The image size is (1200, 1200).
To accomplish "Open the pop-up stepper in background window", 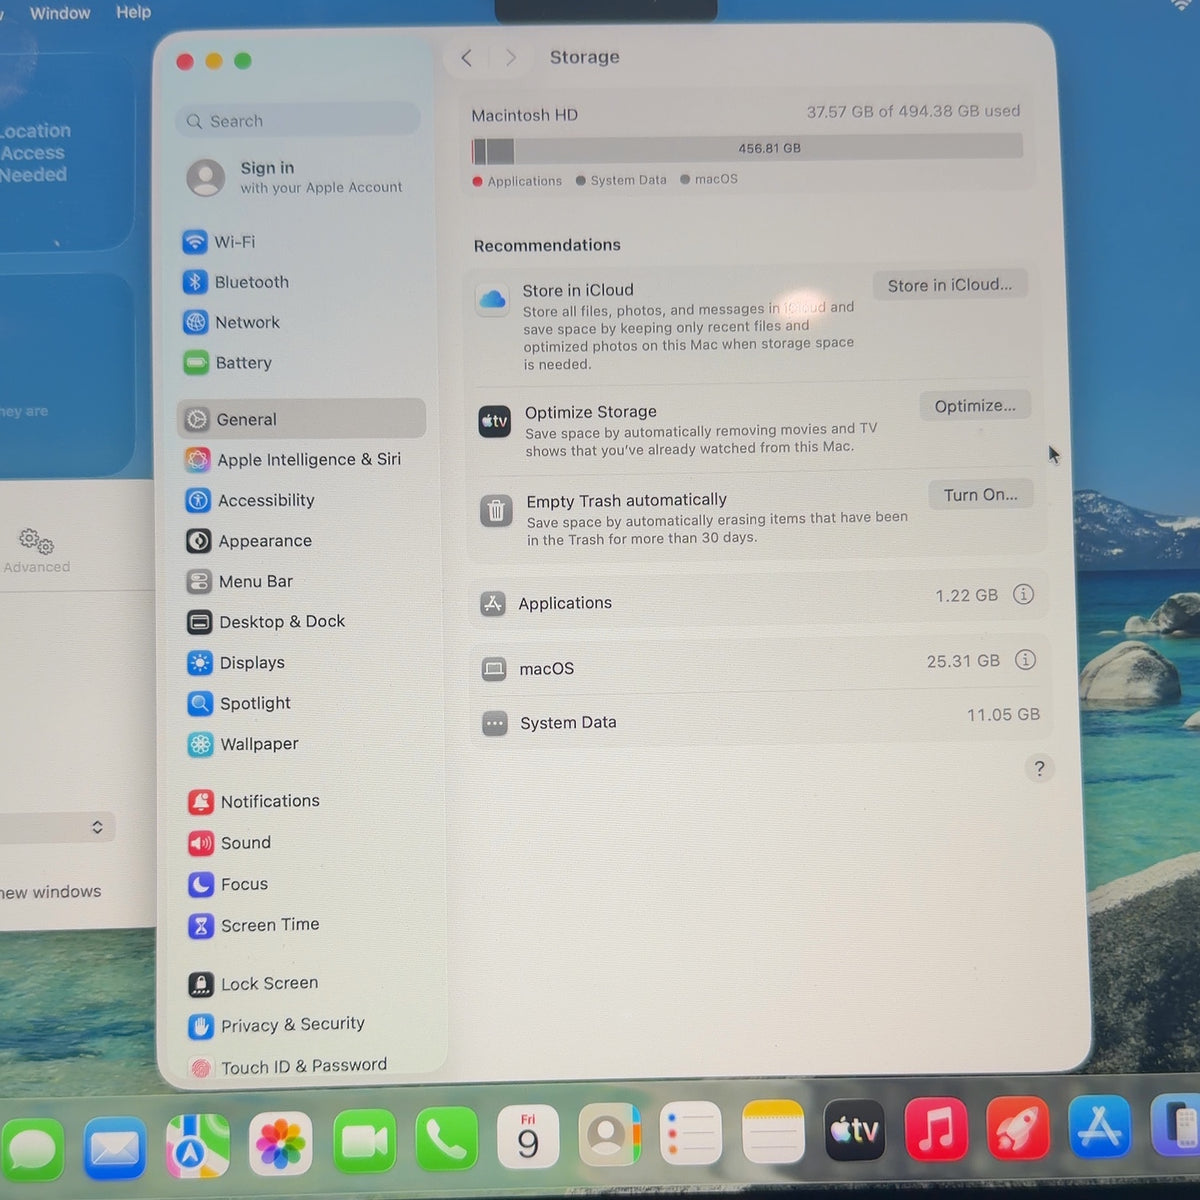I will (x=97, y=827).
